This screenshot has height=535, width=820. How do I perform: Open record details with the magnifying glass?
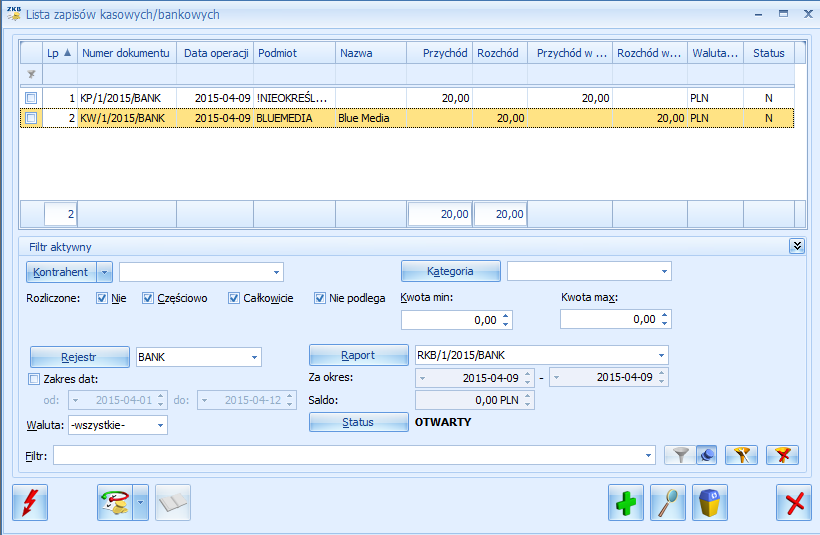pos(668,502)
